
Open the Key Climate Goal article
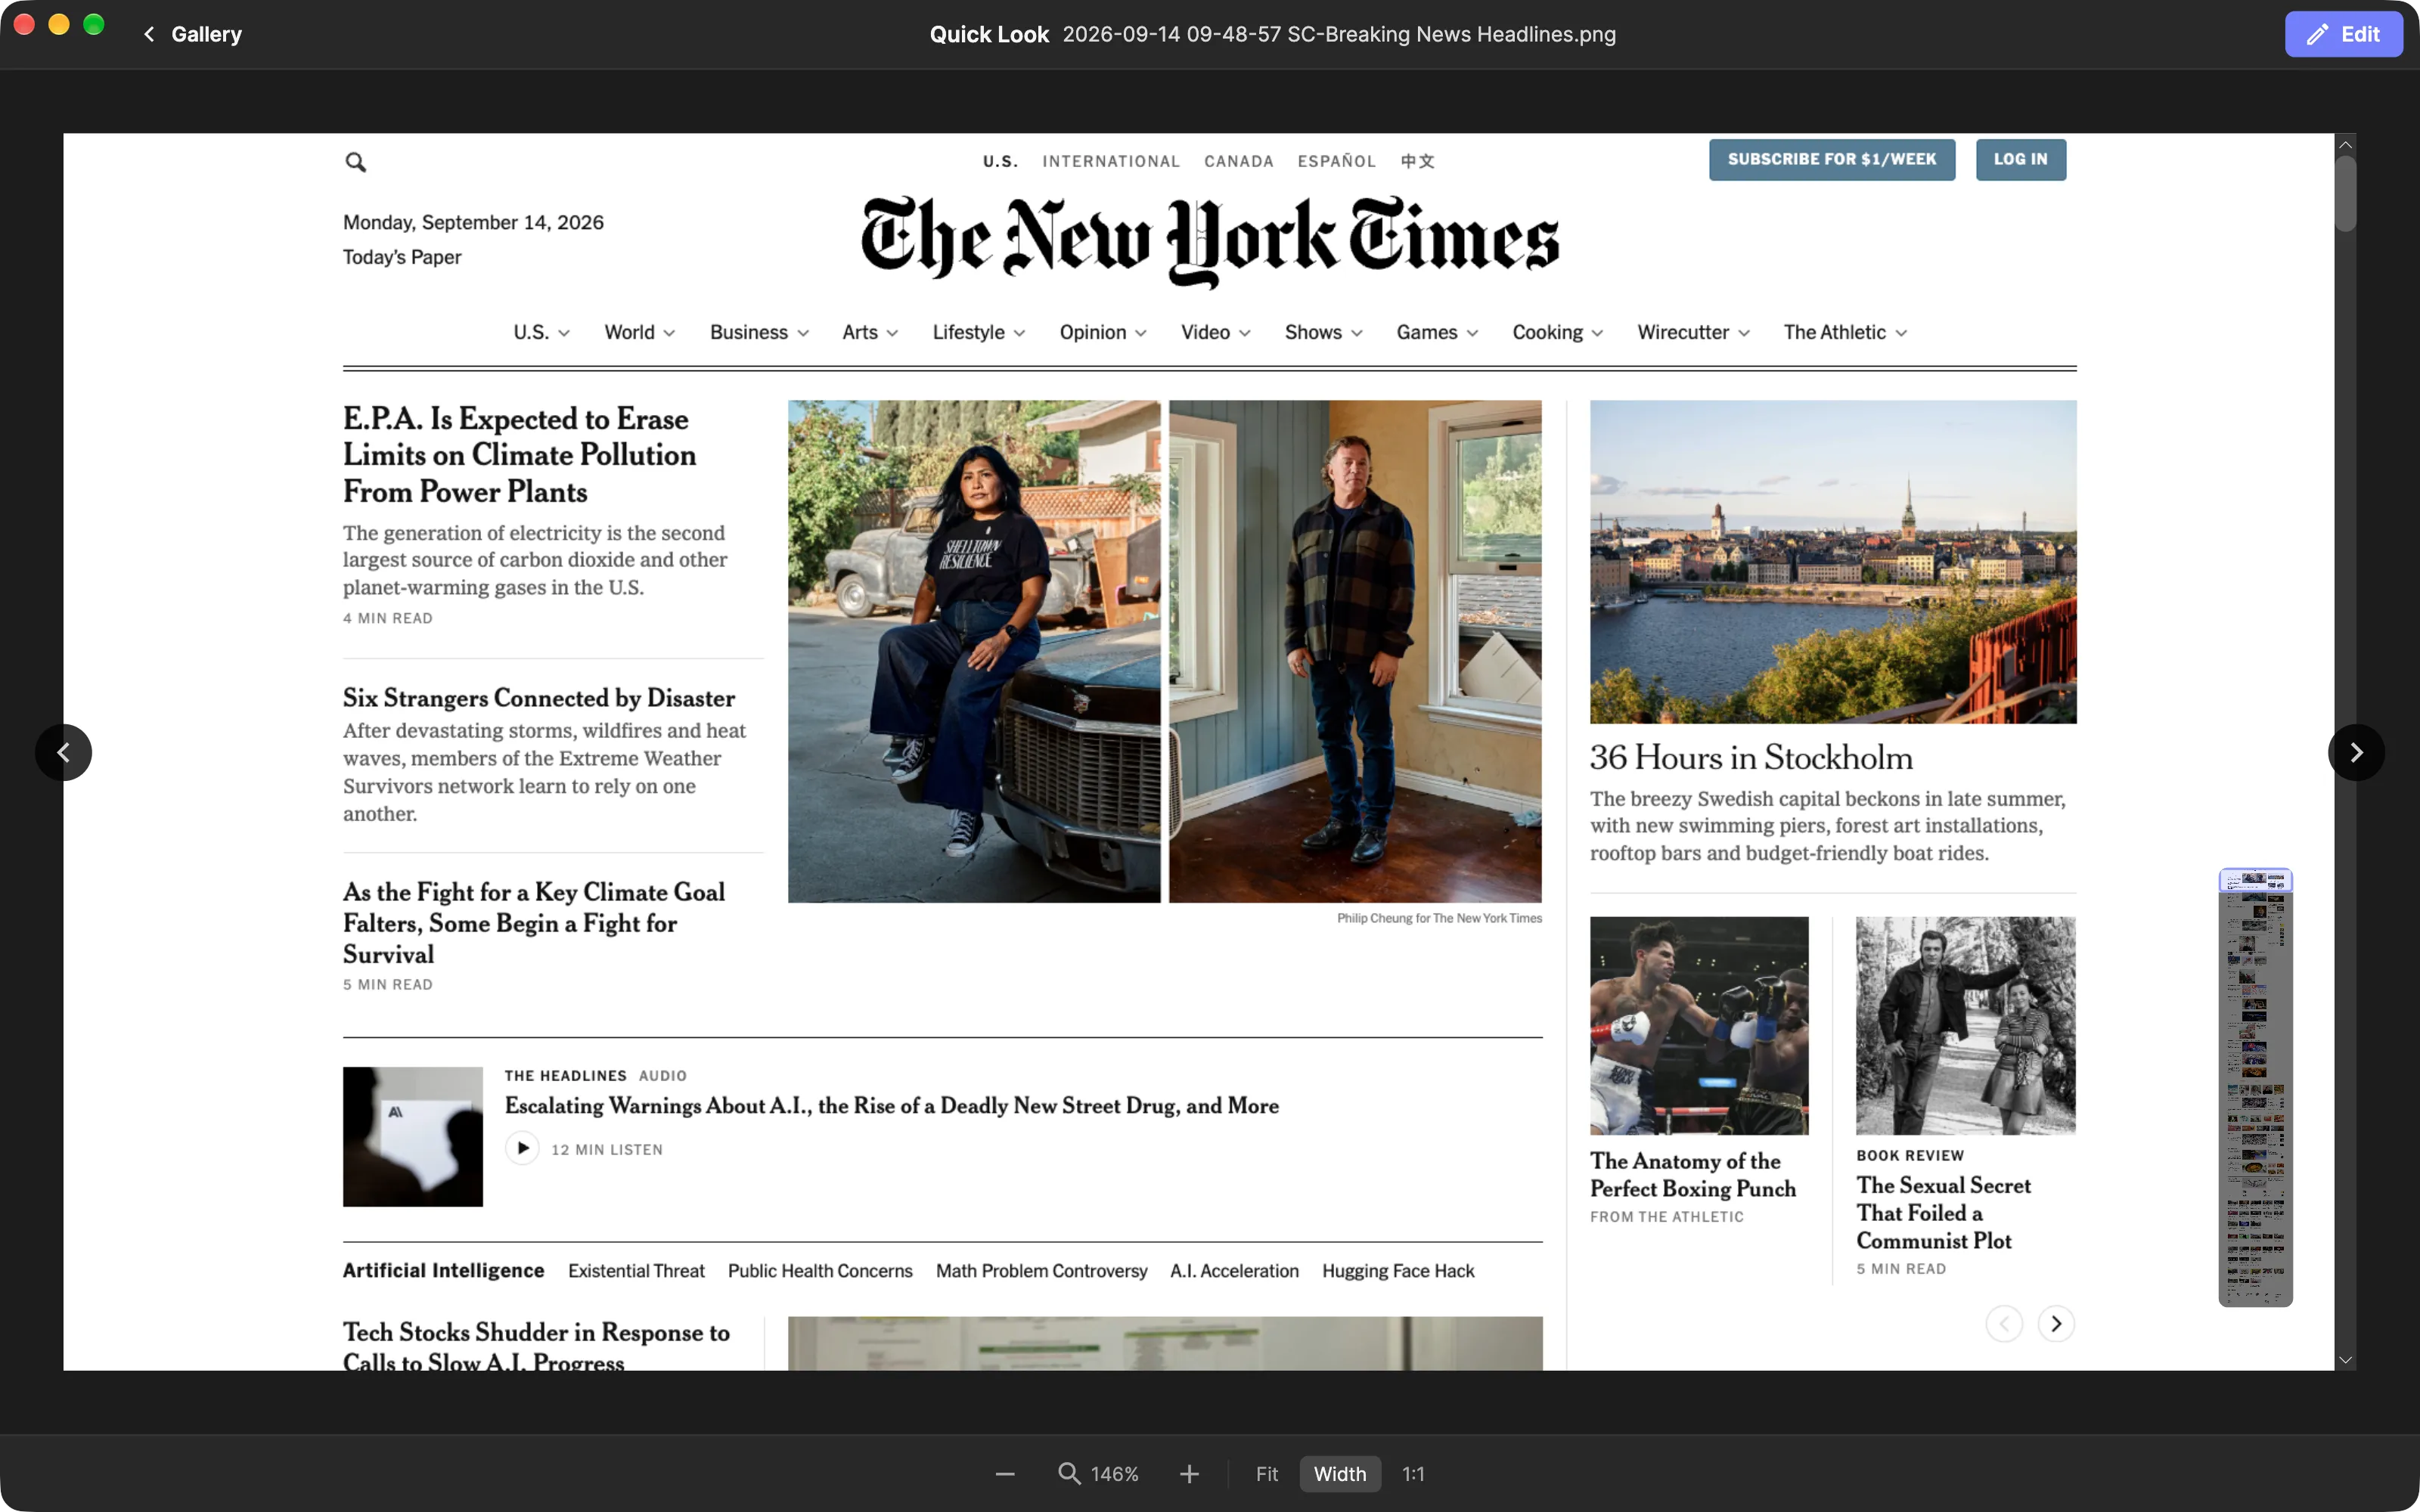(534, 922)
